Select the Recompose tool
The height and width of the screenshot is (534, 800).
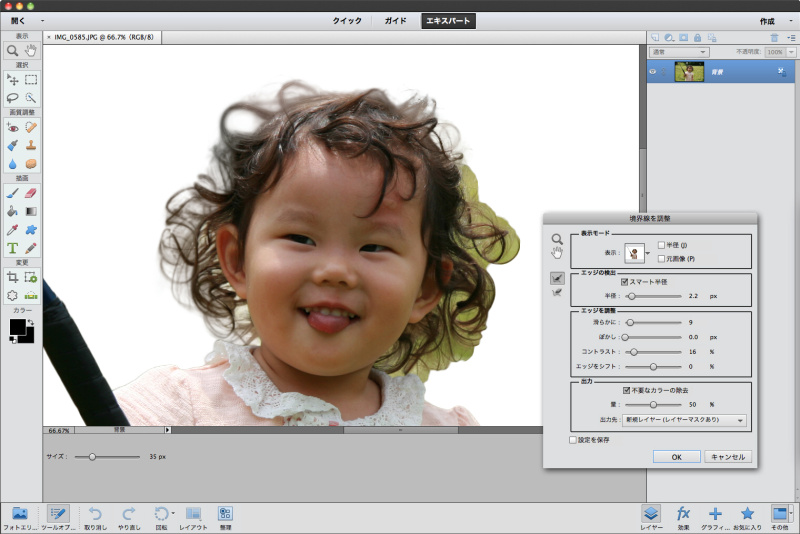pyautogui.click(x=31, y=277)
